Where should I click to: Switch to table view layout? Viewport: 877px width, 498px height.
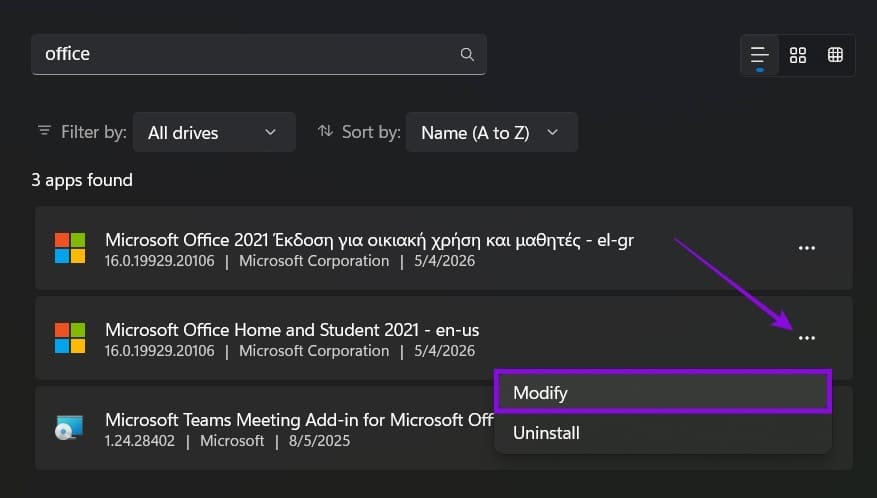835,55
